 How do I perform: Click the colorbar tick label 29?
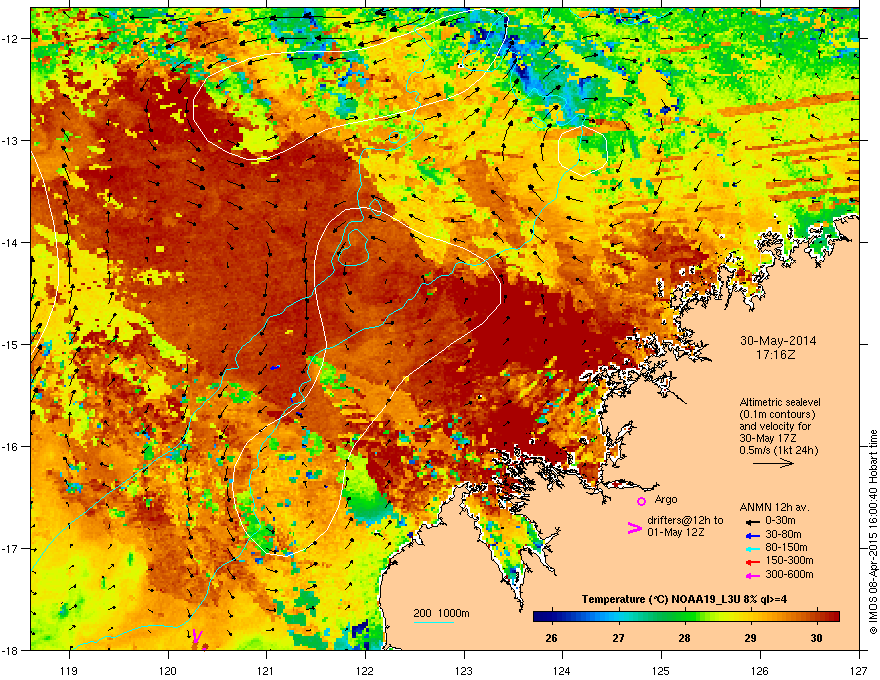[x=750, y=638]
